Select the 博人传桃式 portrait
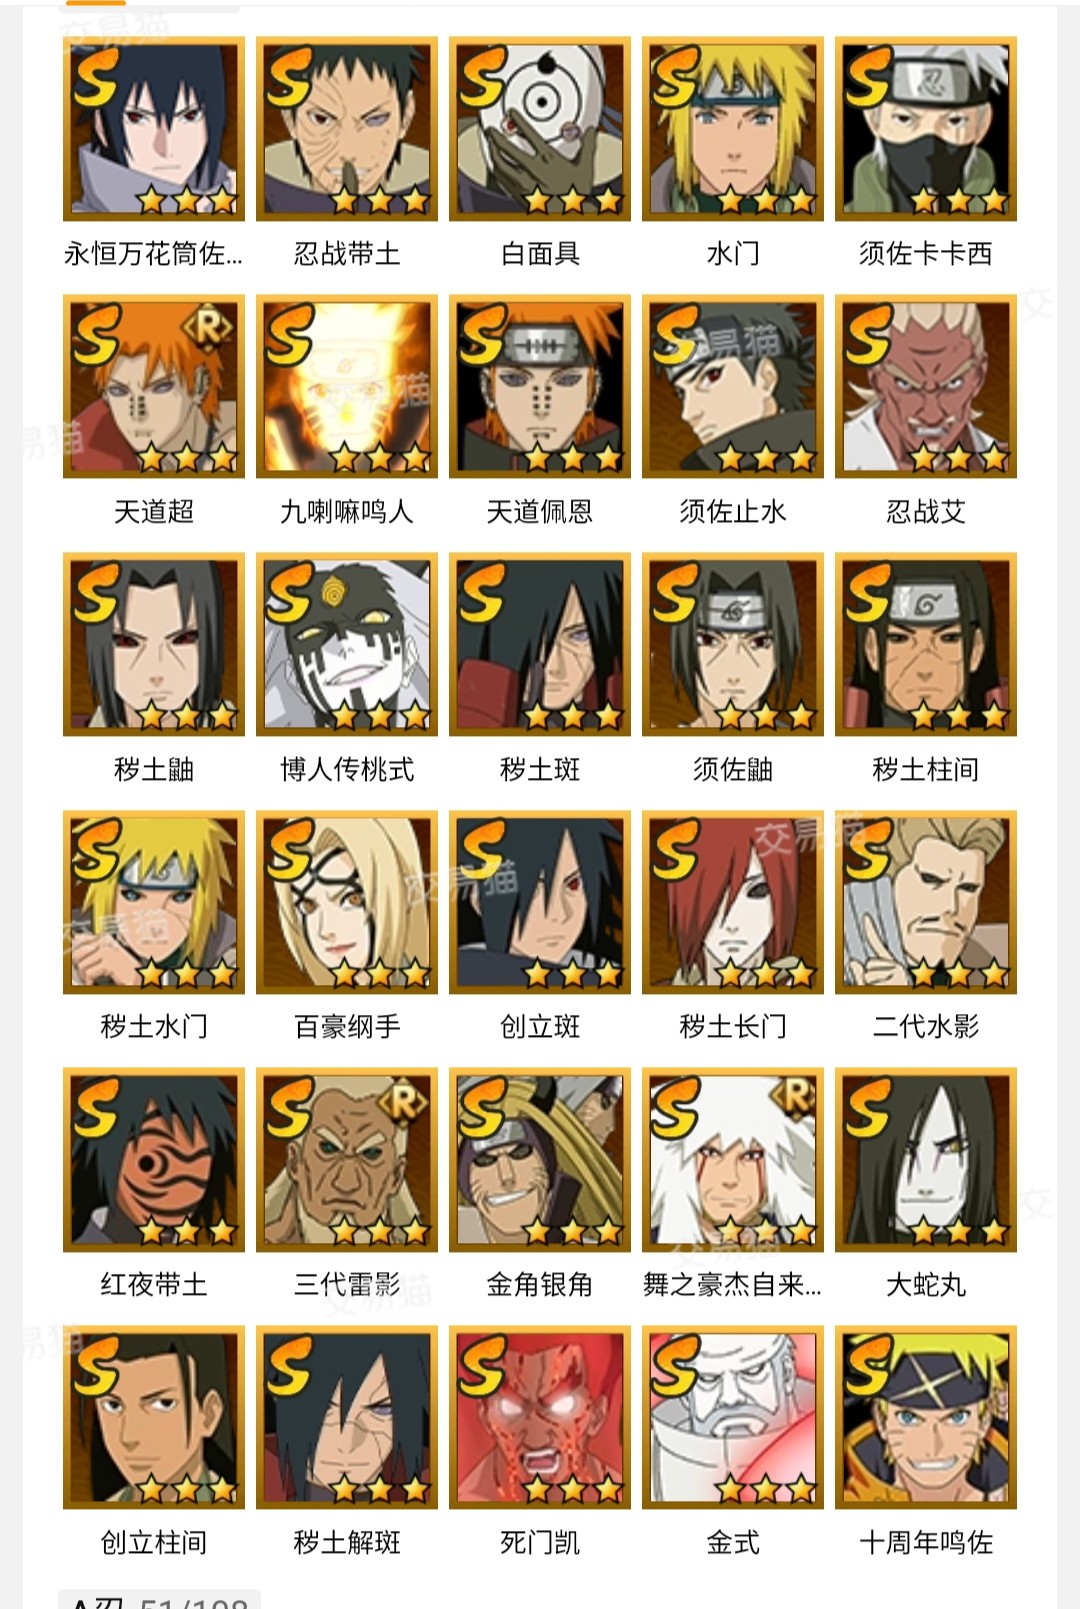Screen dimensions: 1080x1609 tap(347, 645)
